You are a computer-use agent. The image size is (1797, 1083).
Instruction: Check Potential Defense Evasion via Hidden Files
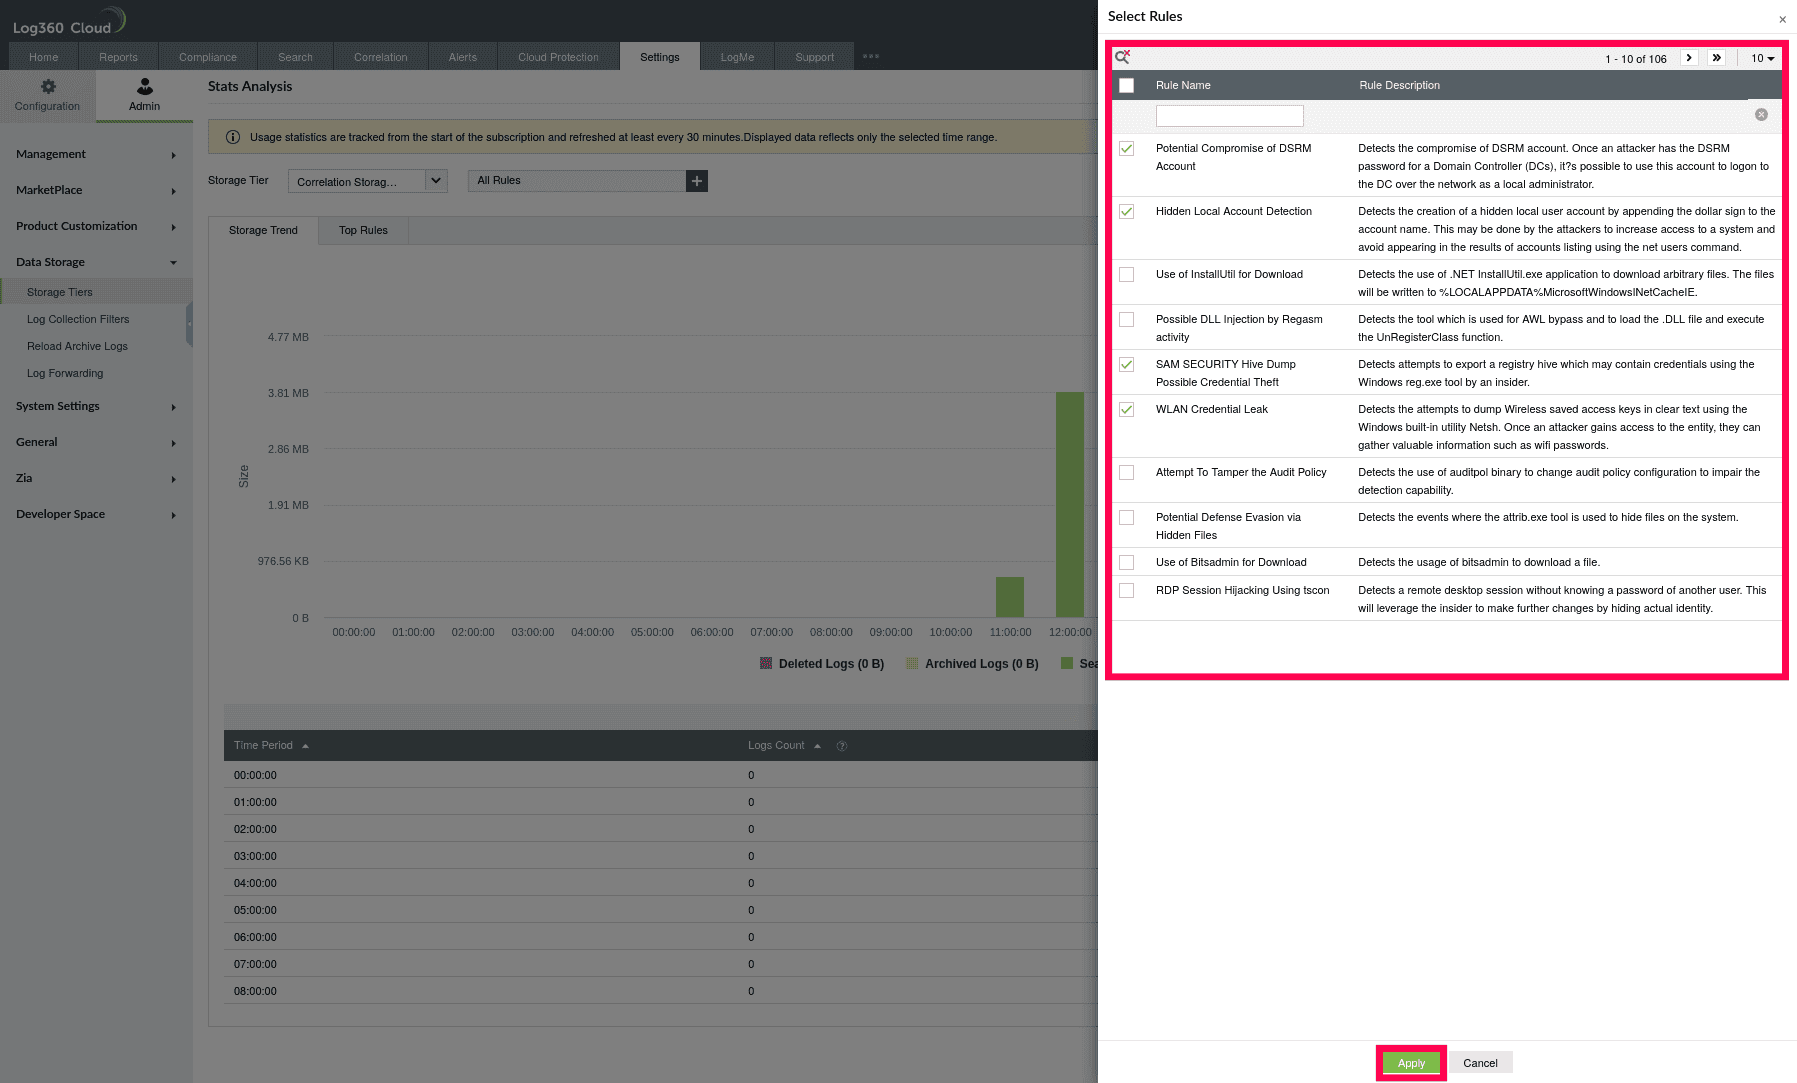click(x=1127, y=518)
